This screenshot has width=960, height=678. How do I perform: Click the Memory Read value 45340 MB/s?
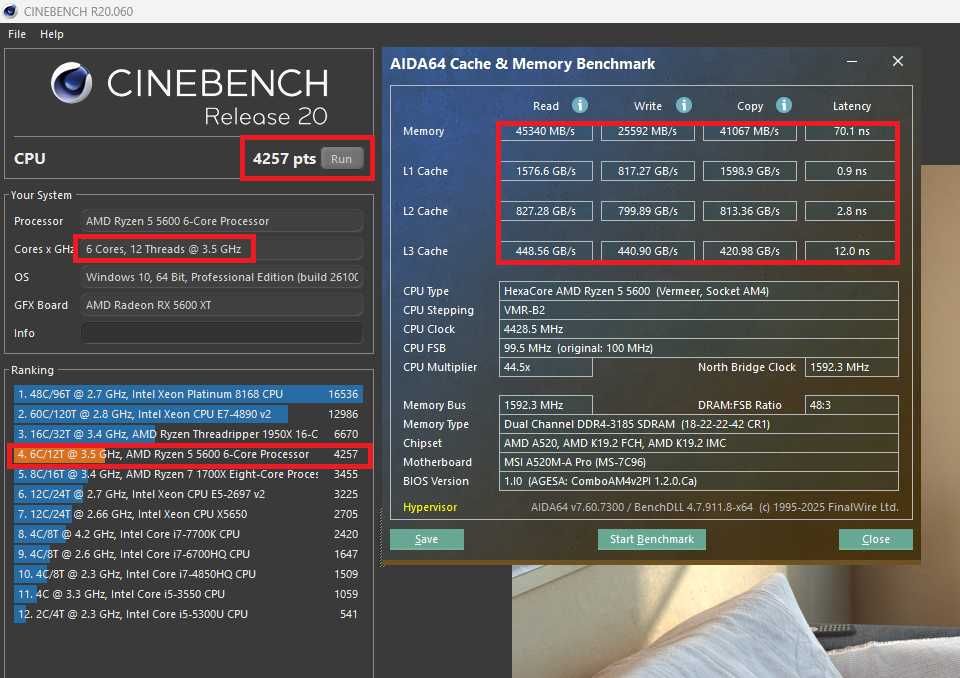pos(546,131)
